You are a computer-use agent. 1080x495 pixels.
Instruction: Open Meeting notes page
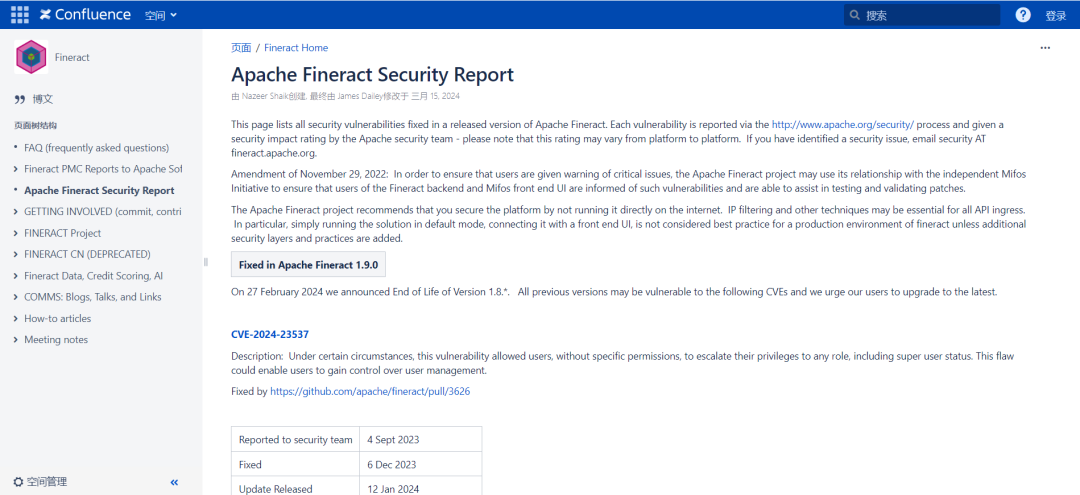(56, 340)
